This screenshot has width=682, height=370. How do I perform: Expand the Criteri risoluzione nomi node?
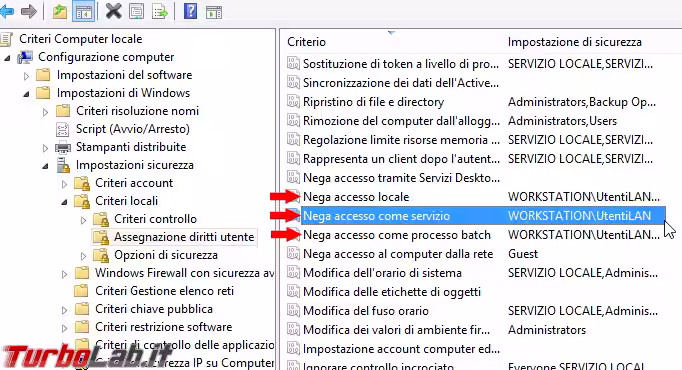tap(45, 112)
